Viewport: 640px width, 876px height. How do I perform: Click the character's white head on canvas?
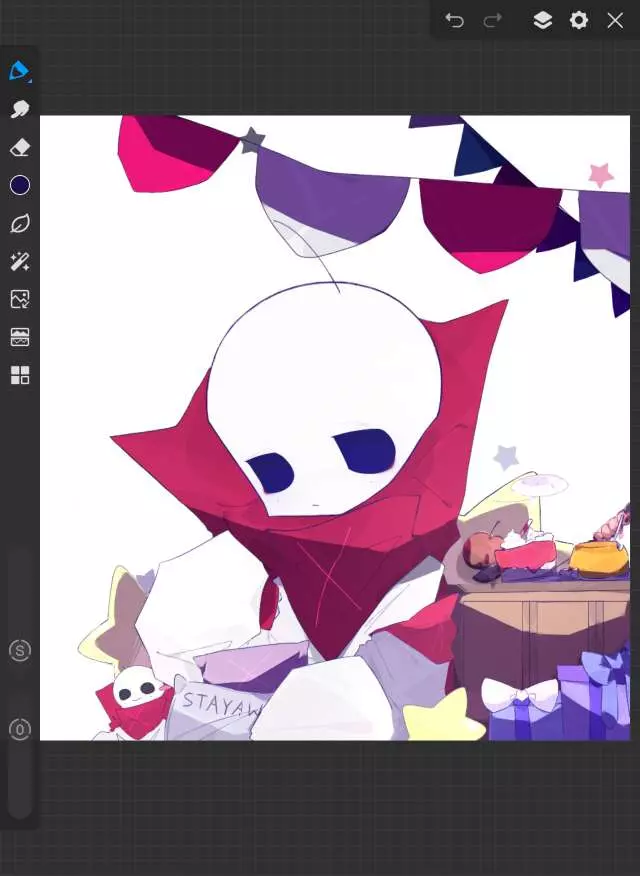[x=324, y=397]
